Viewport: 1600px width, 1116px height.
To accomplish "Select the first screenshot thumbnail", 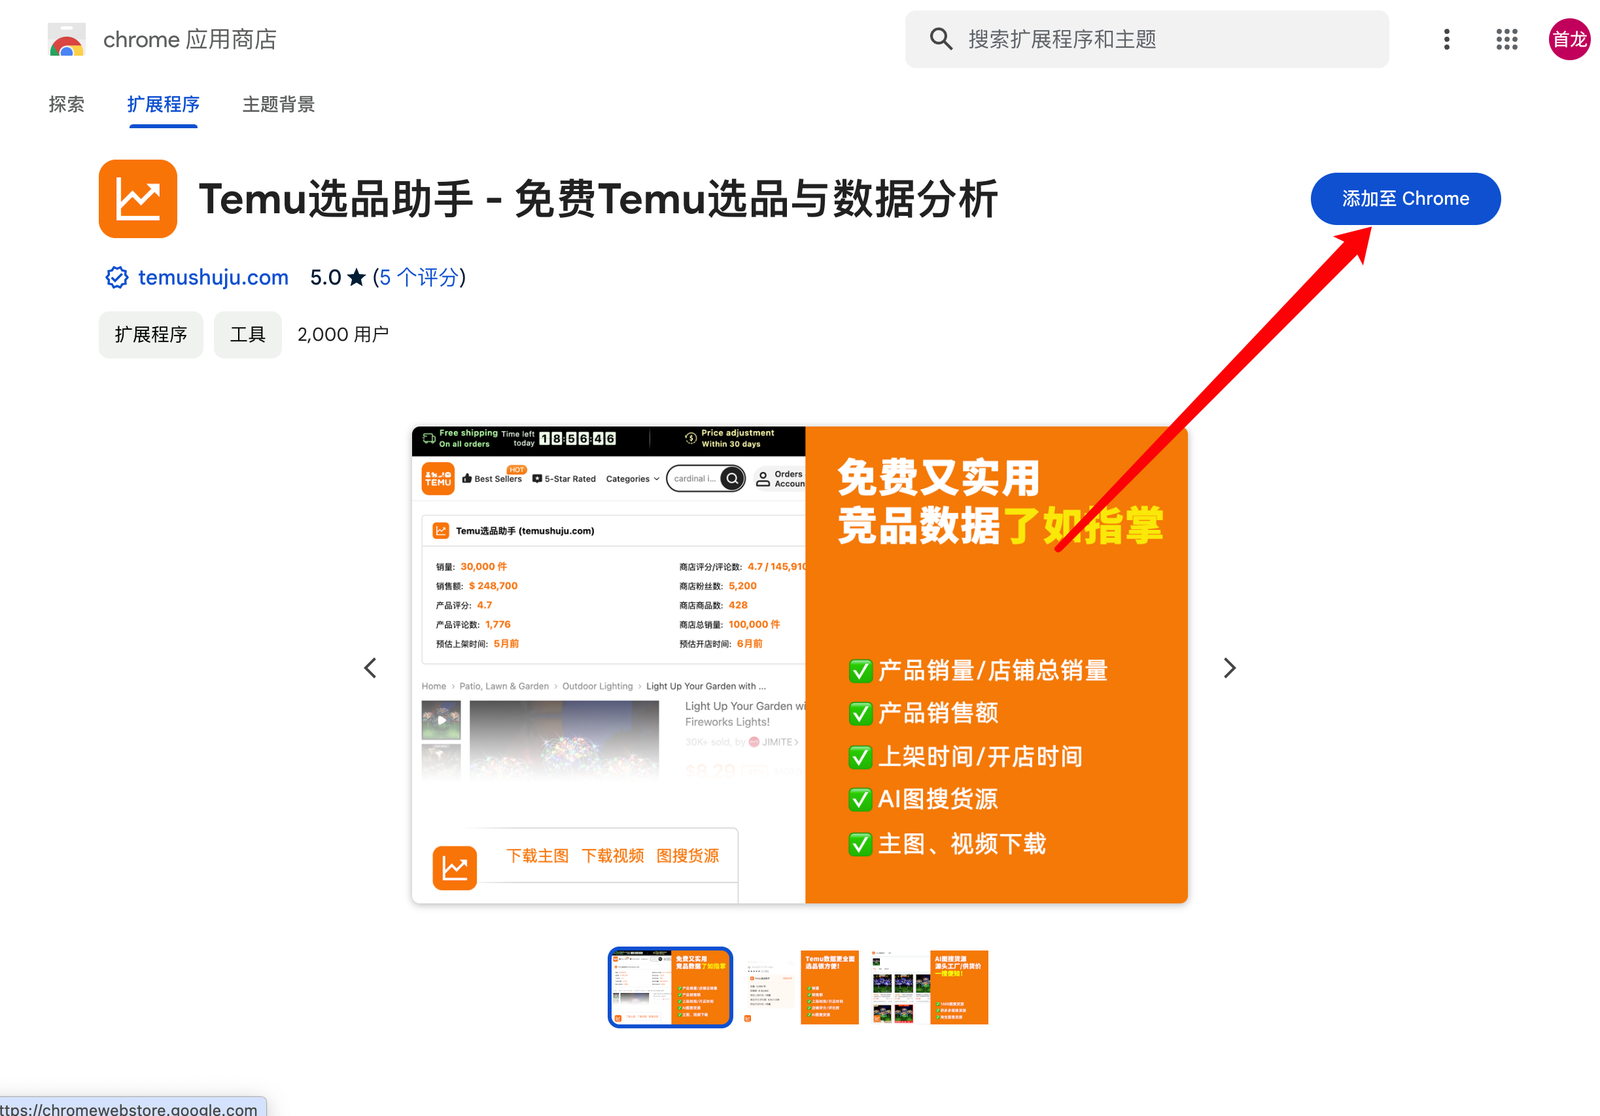I will pos(670,987).
